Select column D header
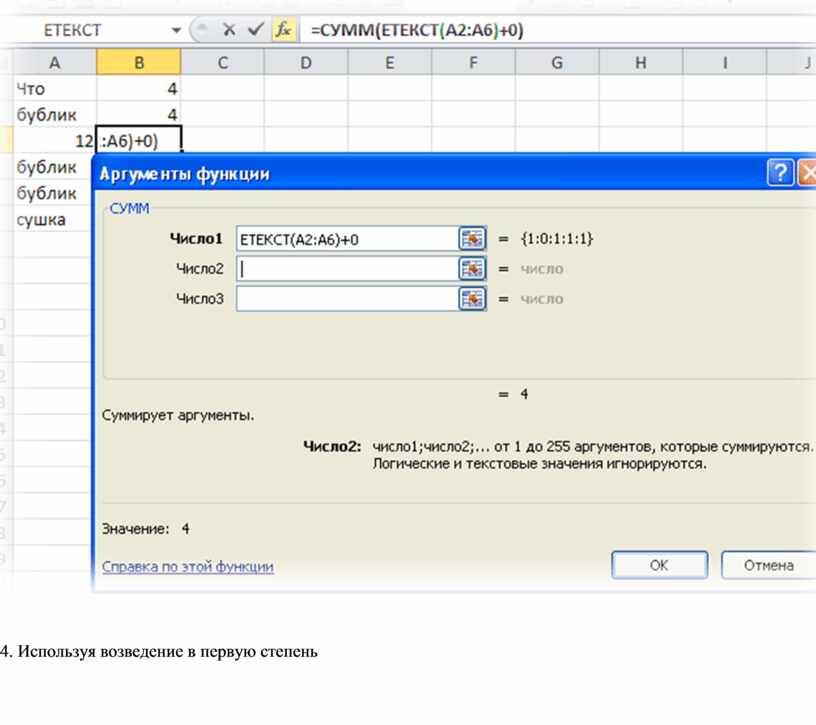 (306, 63)
